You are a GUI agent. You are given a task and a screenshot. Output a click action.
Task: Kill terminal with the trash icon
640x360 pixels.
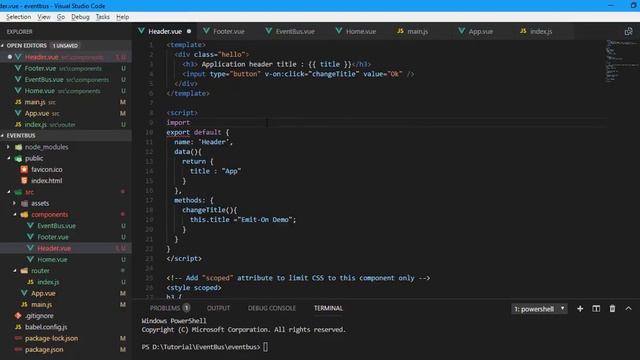coord(612,309)
